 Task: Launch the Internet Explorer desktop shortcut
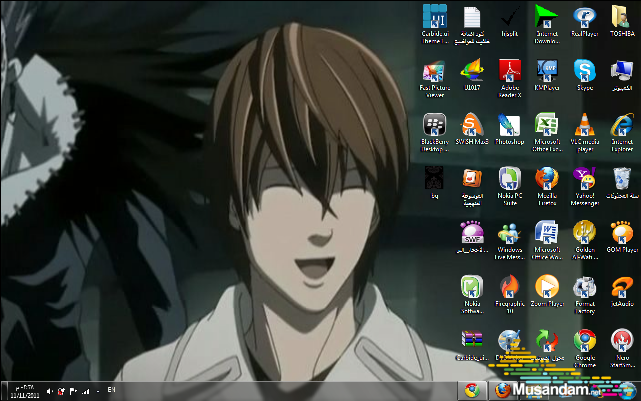pos(622,132)
